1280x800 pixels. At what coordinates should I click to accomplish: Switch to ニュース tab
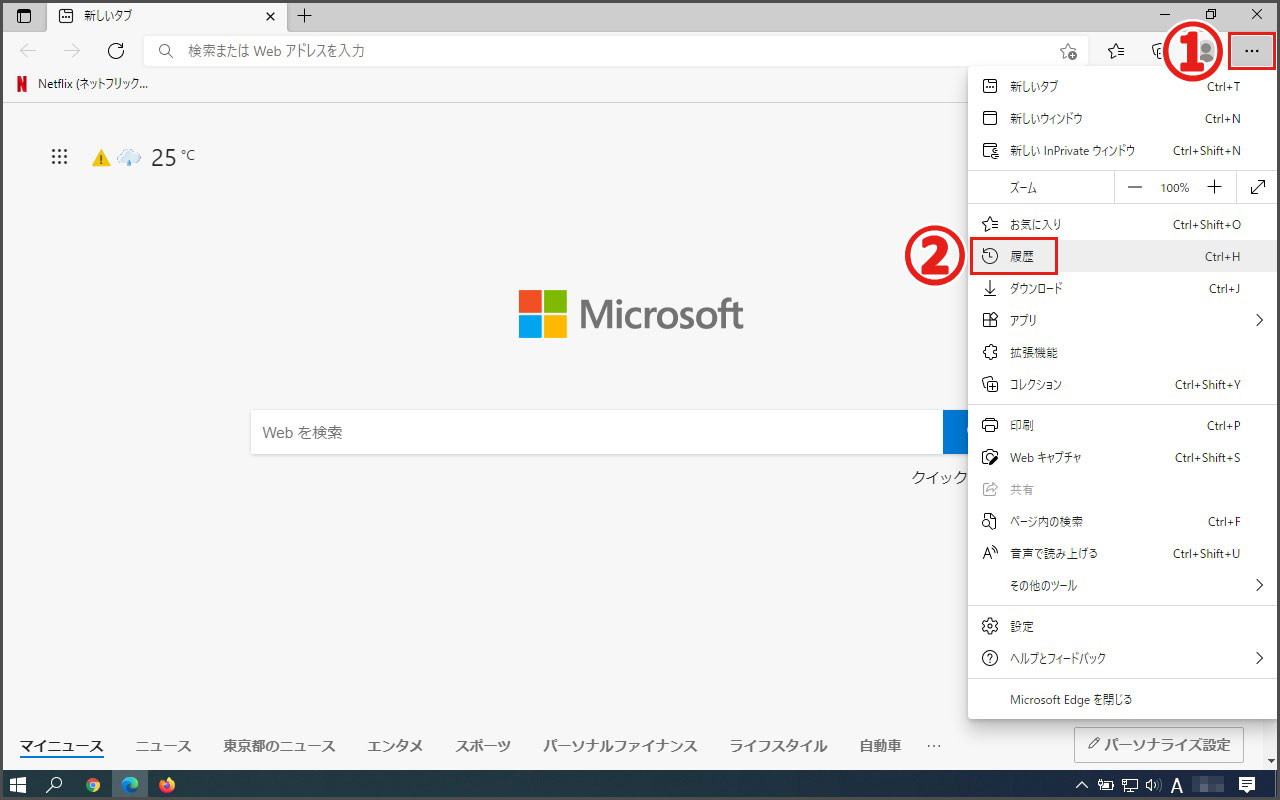pos(163,746)
